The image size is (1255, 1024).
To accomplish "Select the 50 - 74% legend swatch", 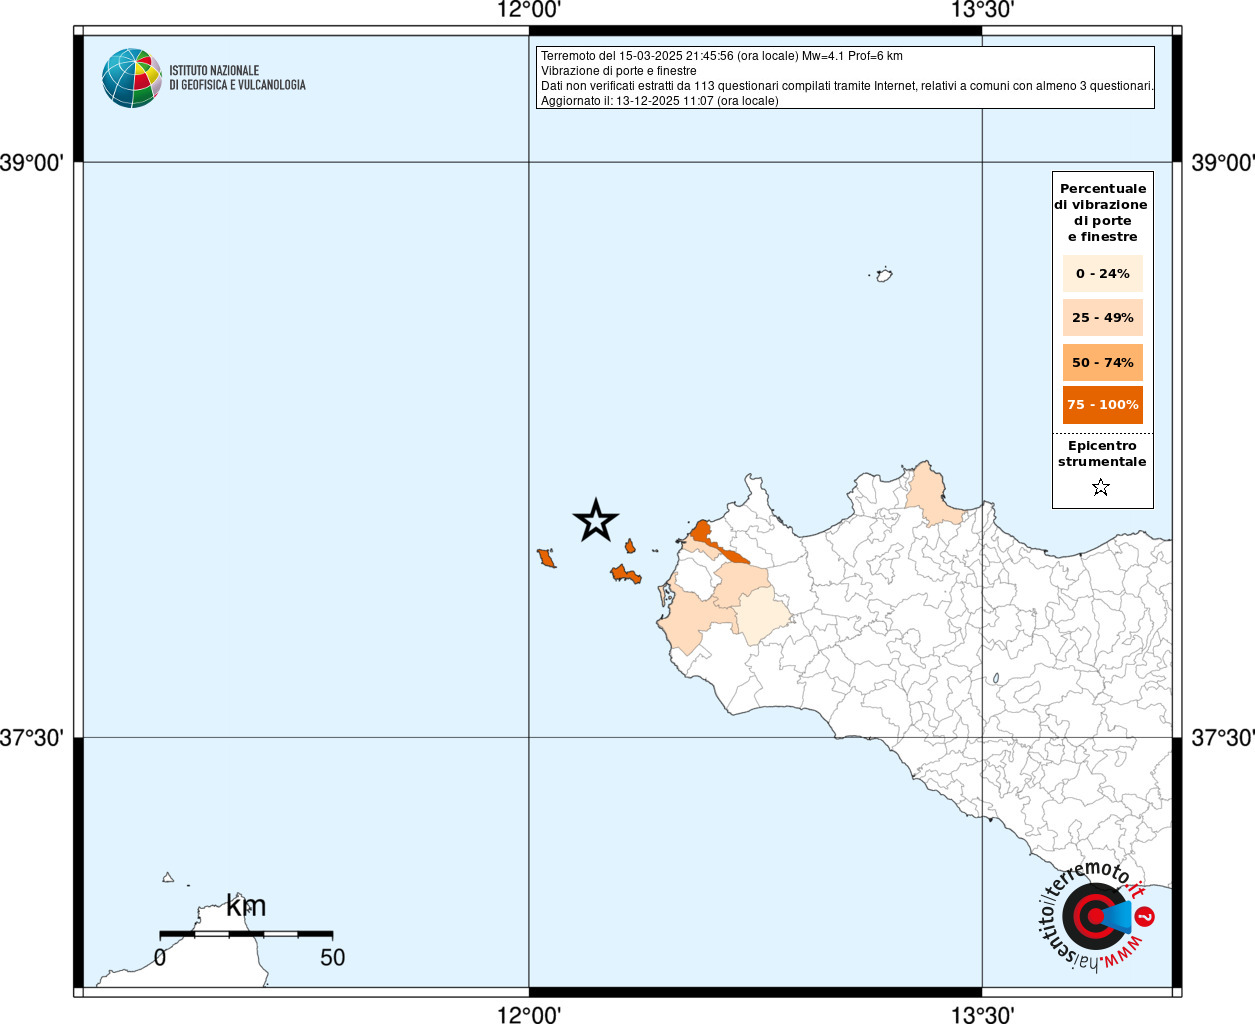I will click(x=1102, y=363).
